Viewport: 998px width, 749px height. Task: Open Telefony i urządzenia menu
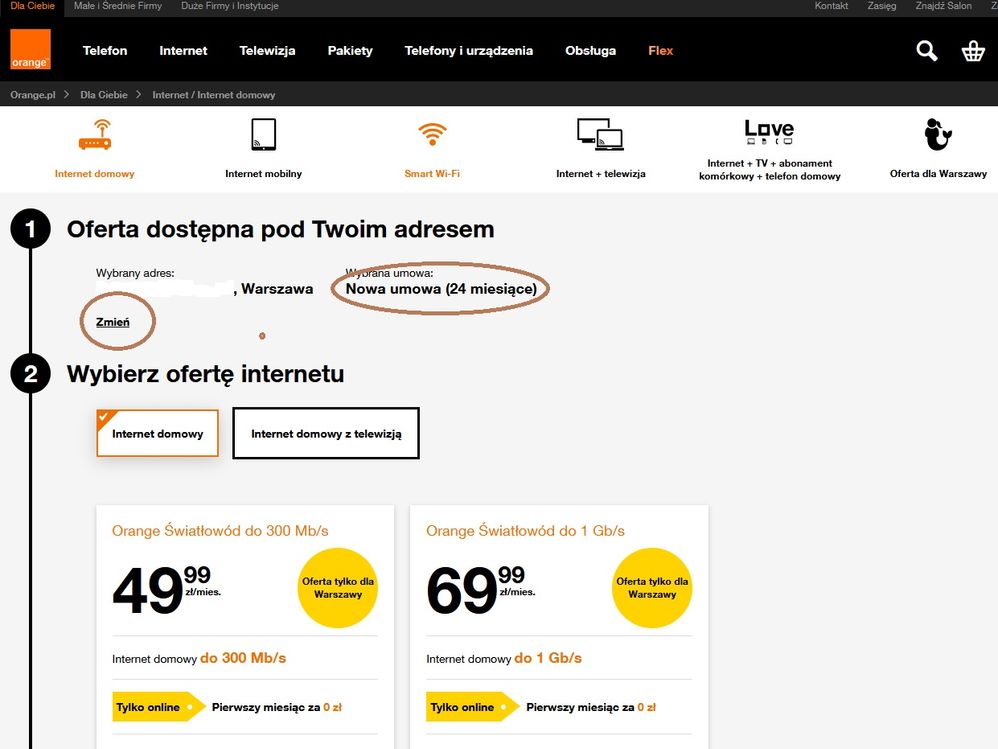tap(468, 51)
